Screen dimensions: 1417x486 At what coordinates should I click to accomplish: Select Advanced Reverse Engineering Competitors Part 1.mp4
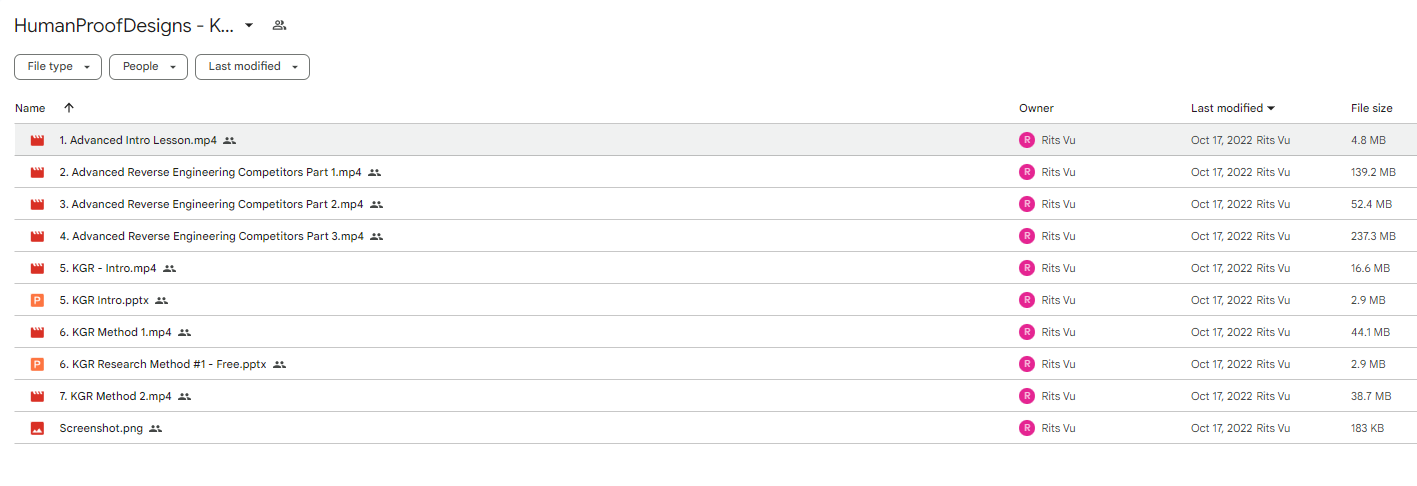715,172
